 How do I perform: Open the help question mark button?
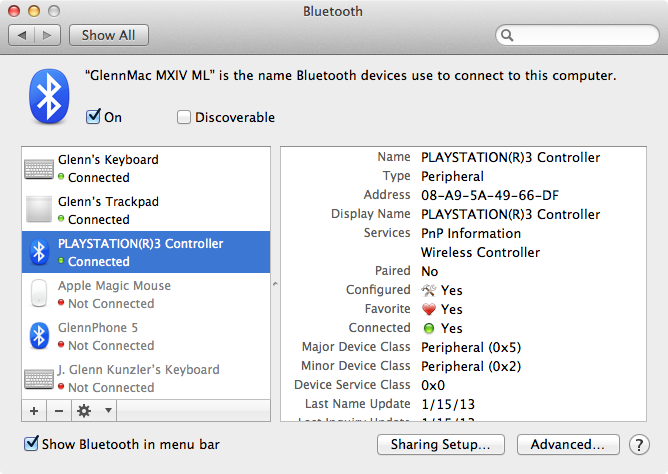click(640, 444)
